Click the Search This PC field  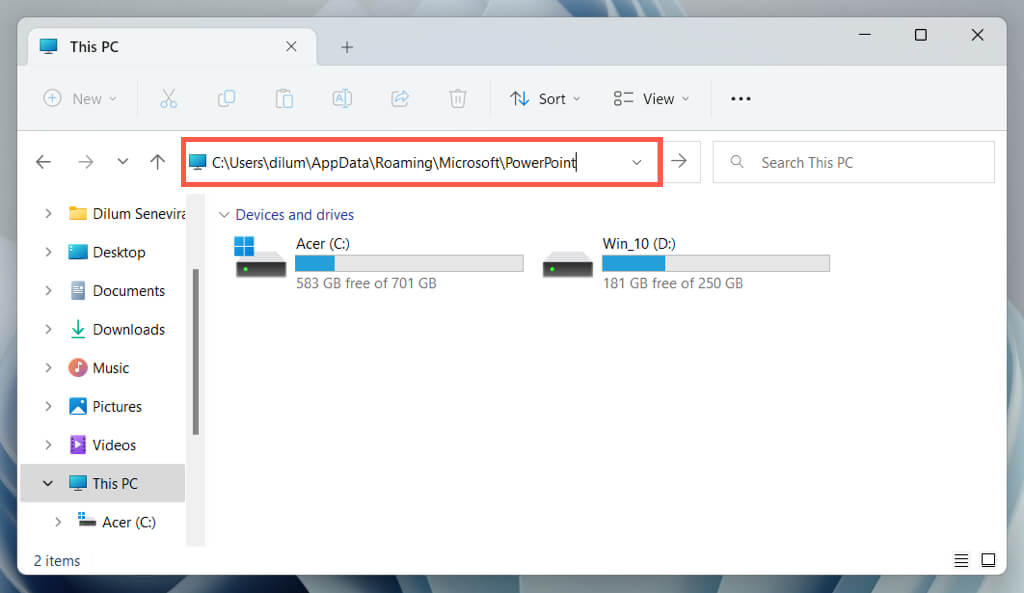coord(854,162)
